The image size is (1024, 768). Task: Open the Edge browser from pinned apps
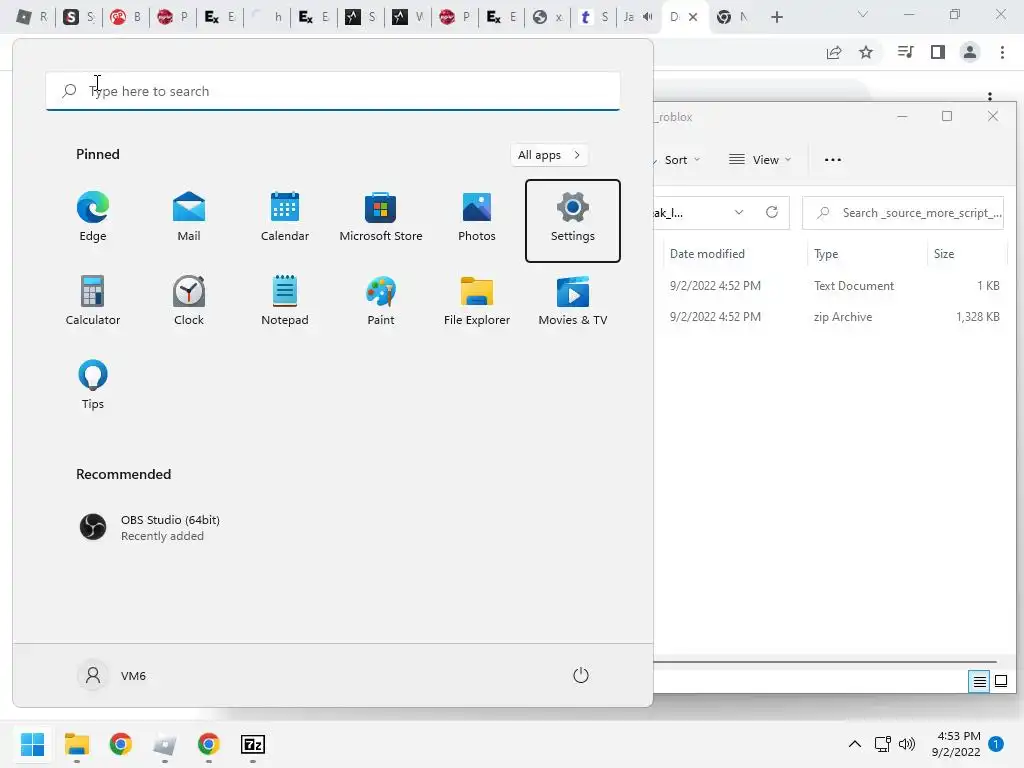tap(93, 217)
